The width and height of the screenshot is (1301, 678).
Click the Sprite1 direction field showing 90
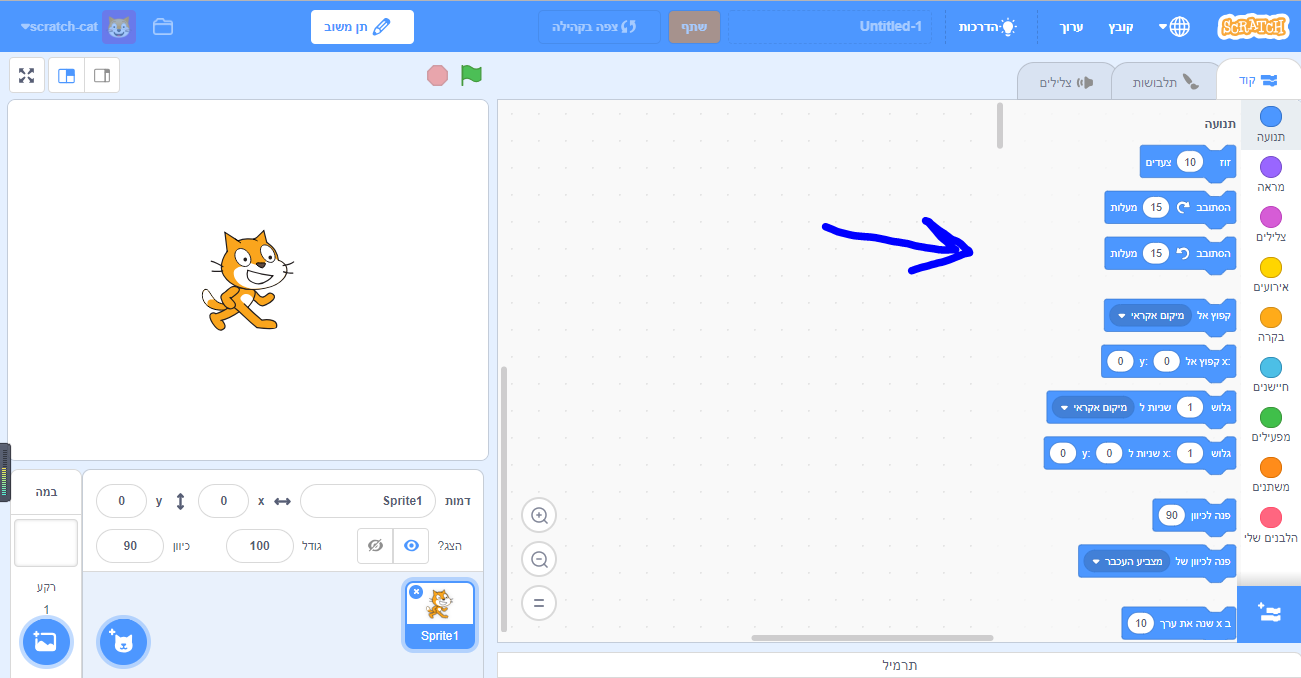click(129, 546)
